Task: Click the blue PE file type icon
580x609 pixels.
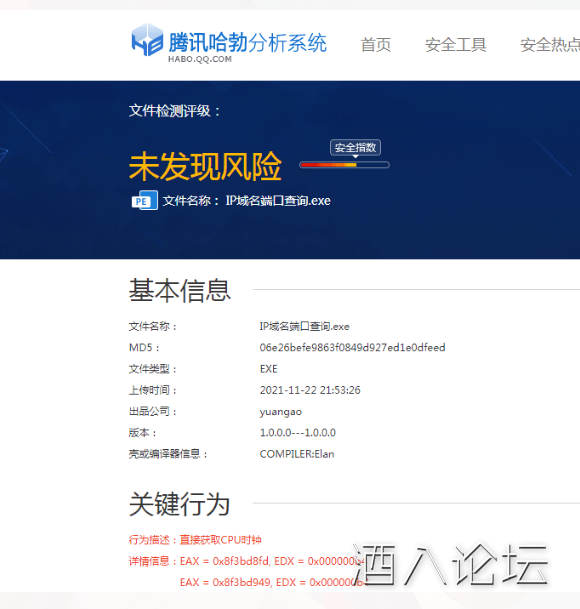Action: click(x=145, y=200)
